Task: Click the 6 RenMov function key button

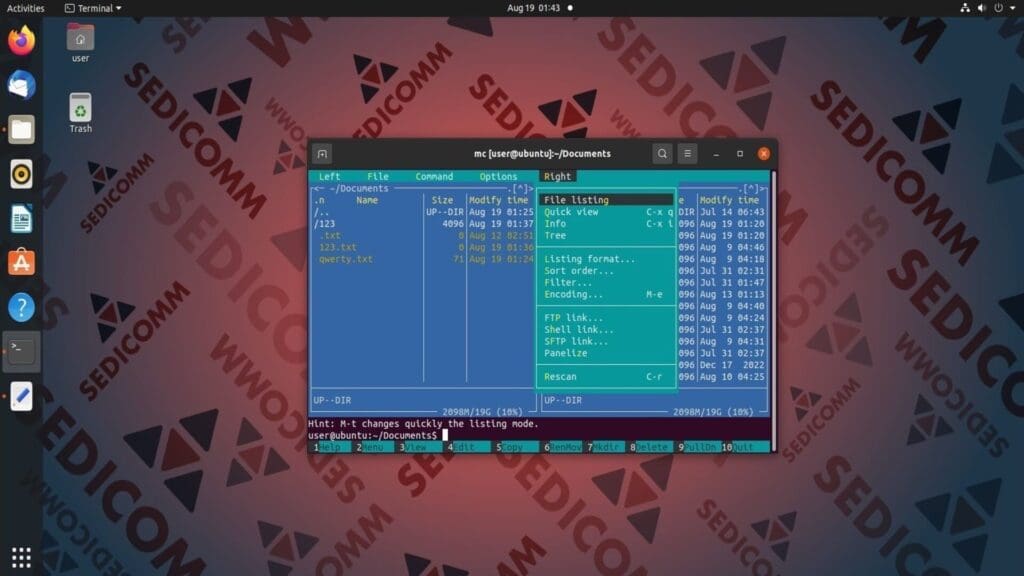Action: [561, 447]
